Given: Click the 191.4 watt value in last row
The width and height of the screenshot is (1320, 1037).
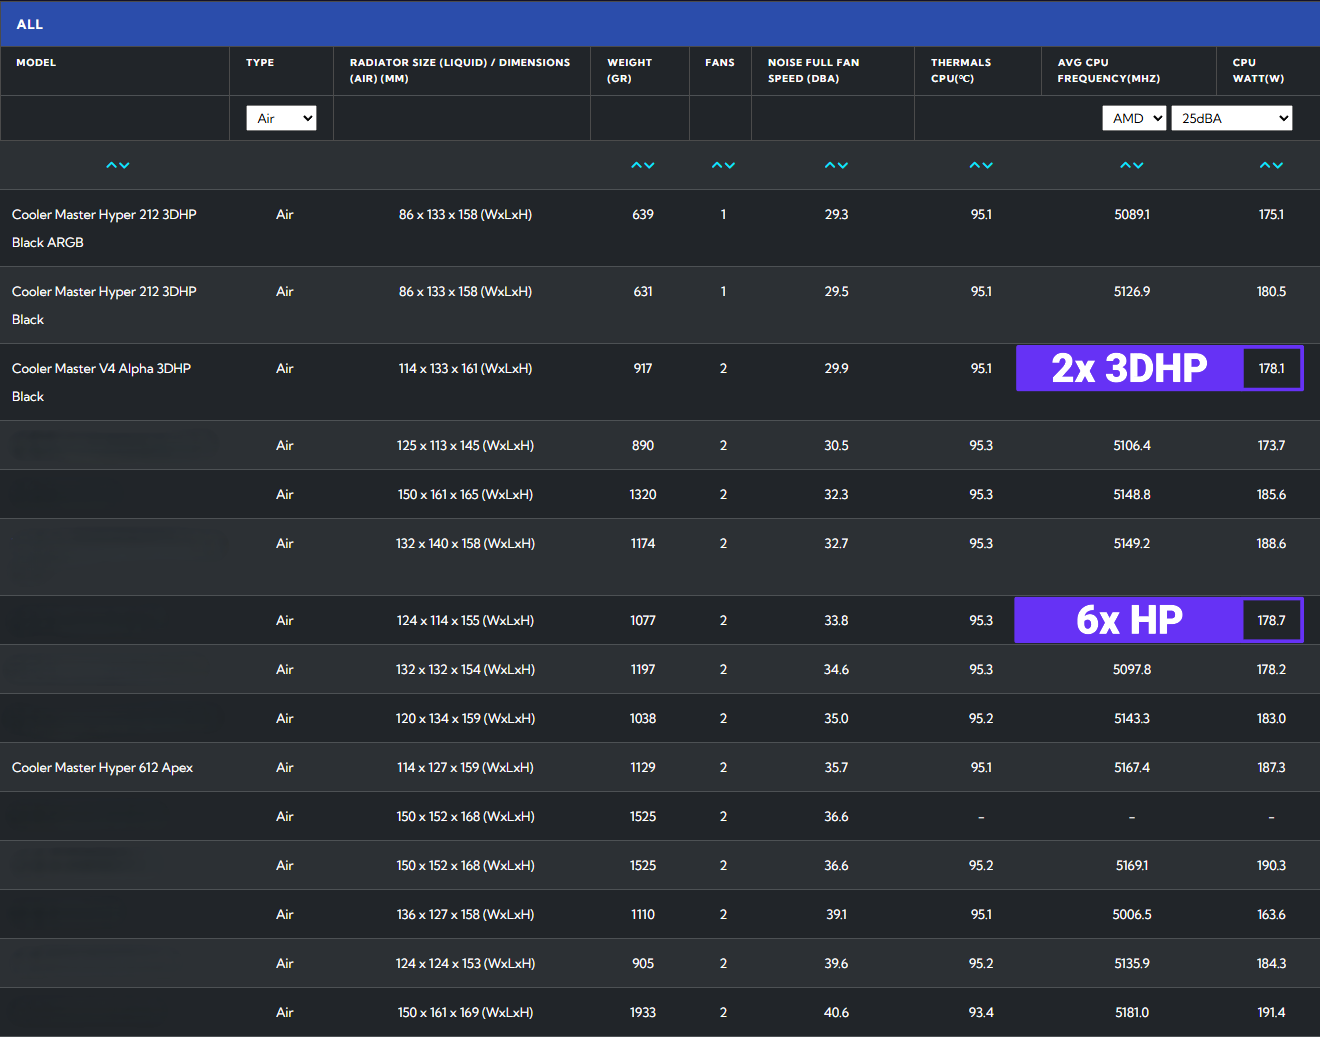Looking at the screenshot, I should [1271, 1013].
